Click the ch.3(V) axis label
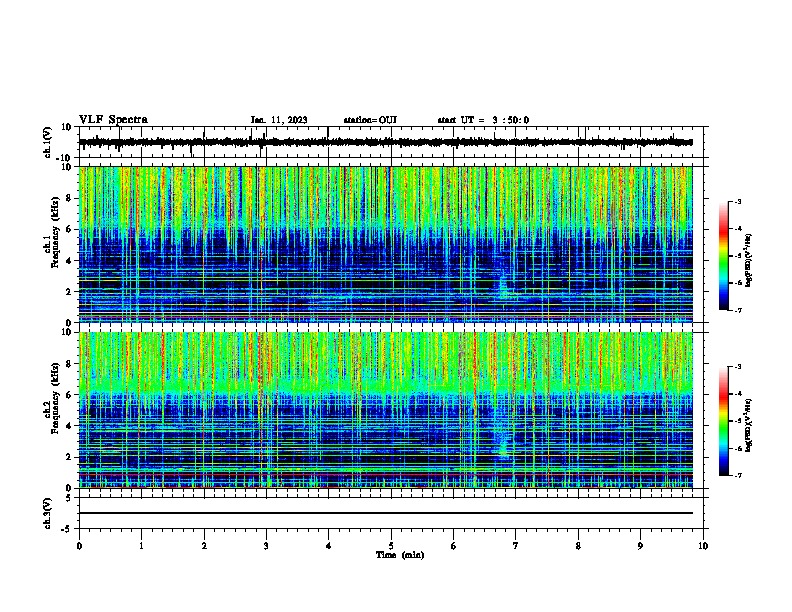 (x=48, y=513)
